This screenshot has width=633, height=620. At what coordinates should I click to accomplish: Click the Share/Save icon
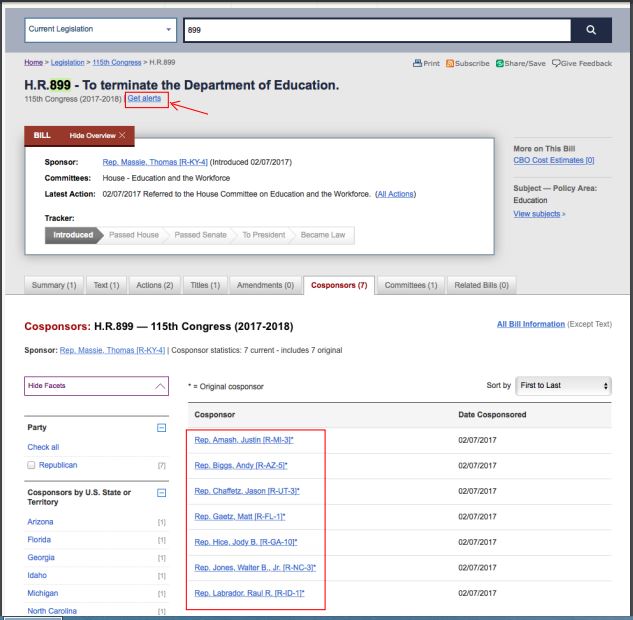point(505,65)
